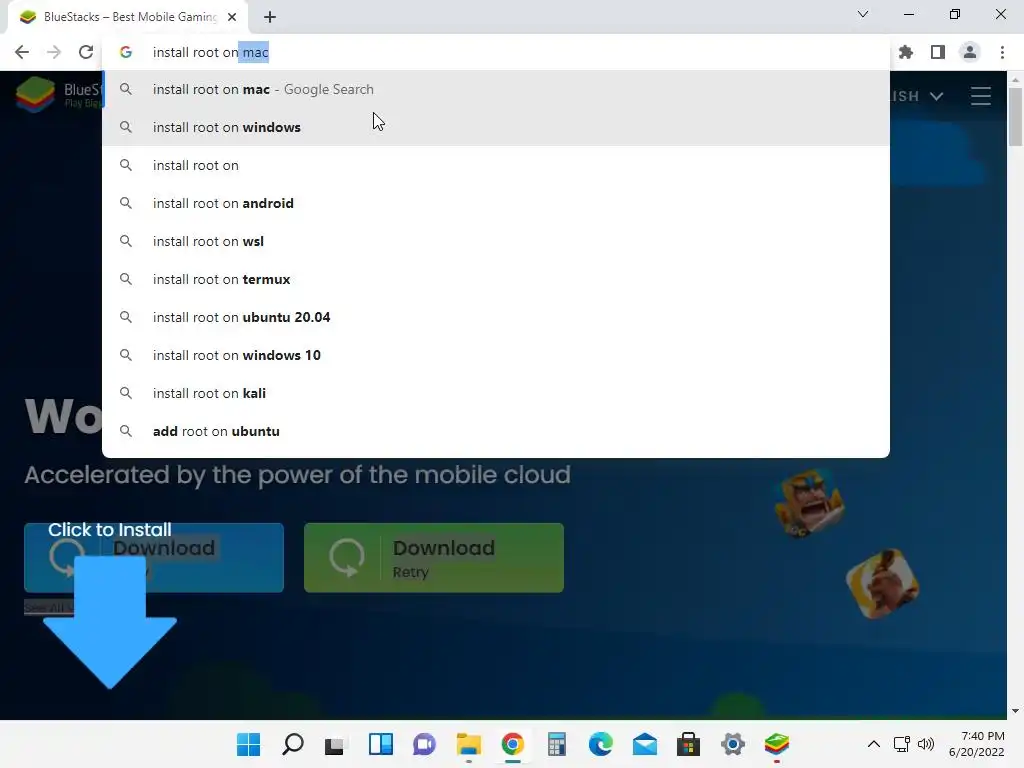Click the page vertical scrollbar thumb
The image size is (1024, 768).
coord(1015,116)
